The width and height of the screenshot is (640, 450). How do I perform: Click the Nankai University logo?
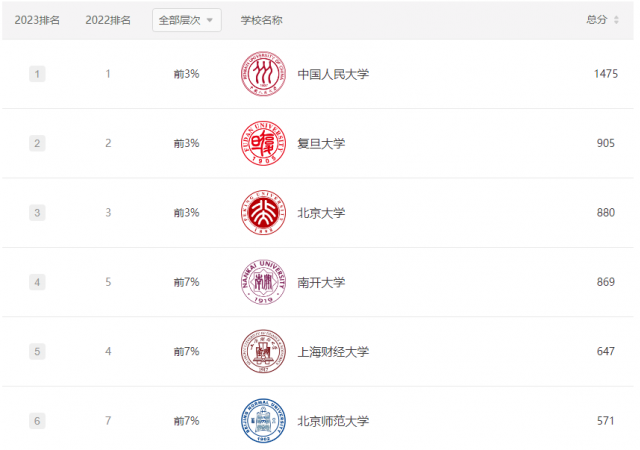click(x=263, y=282)
